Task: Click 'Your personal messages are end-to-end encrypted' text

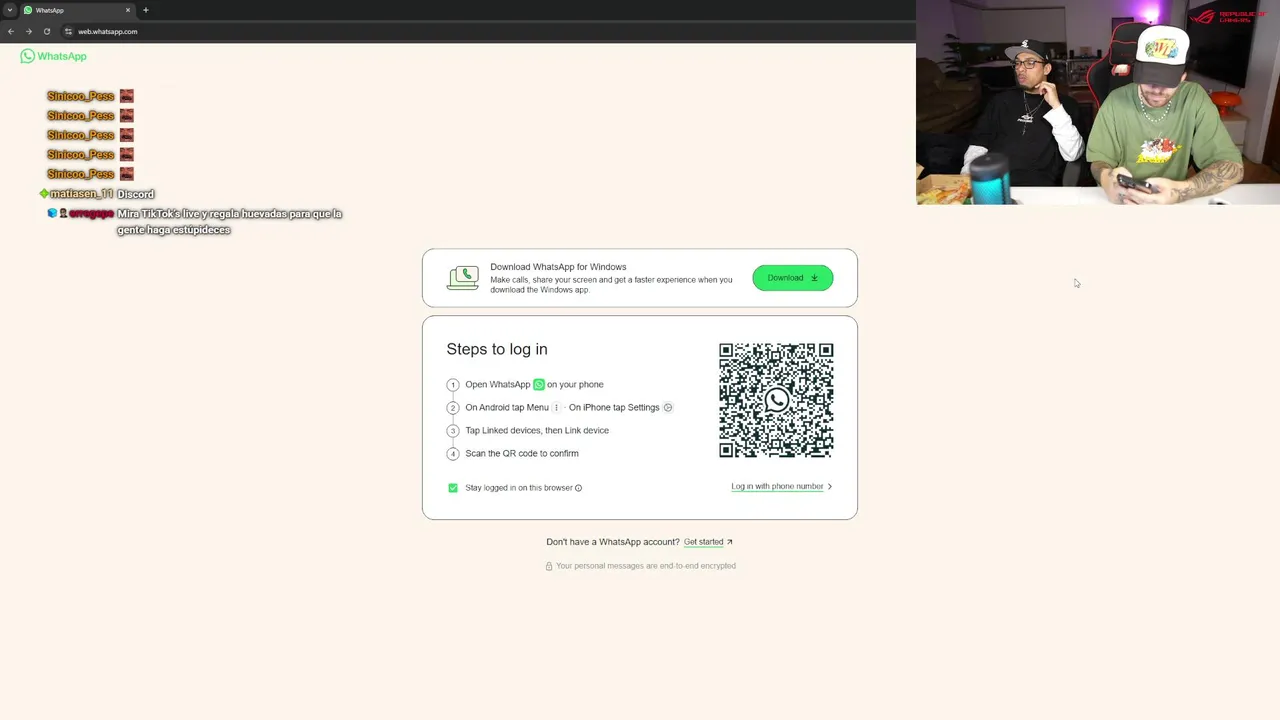Action: coord(646,566)
